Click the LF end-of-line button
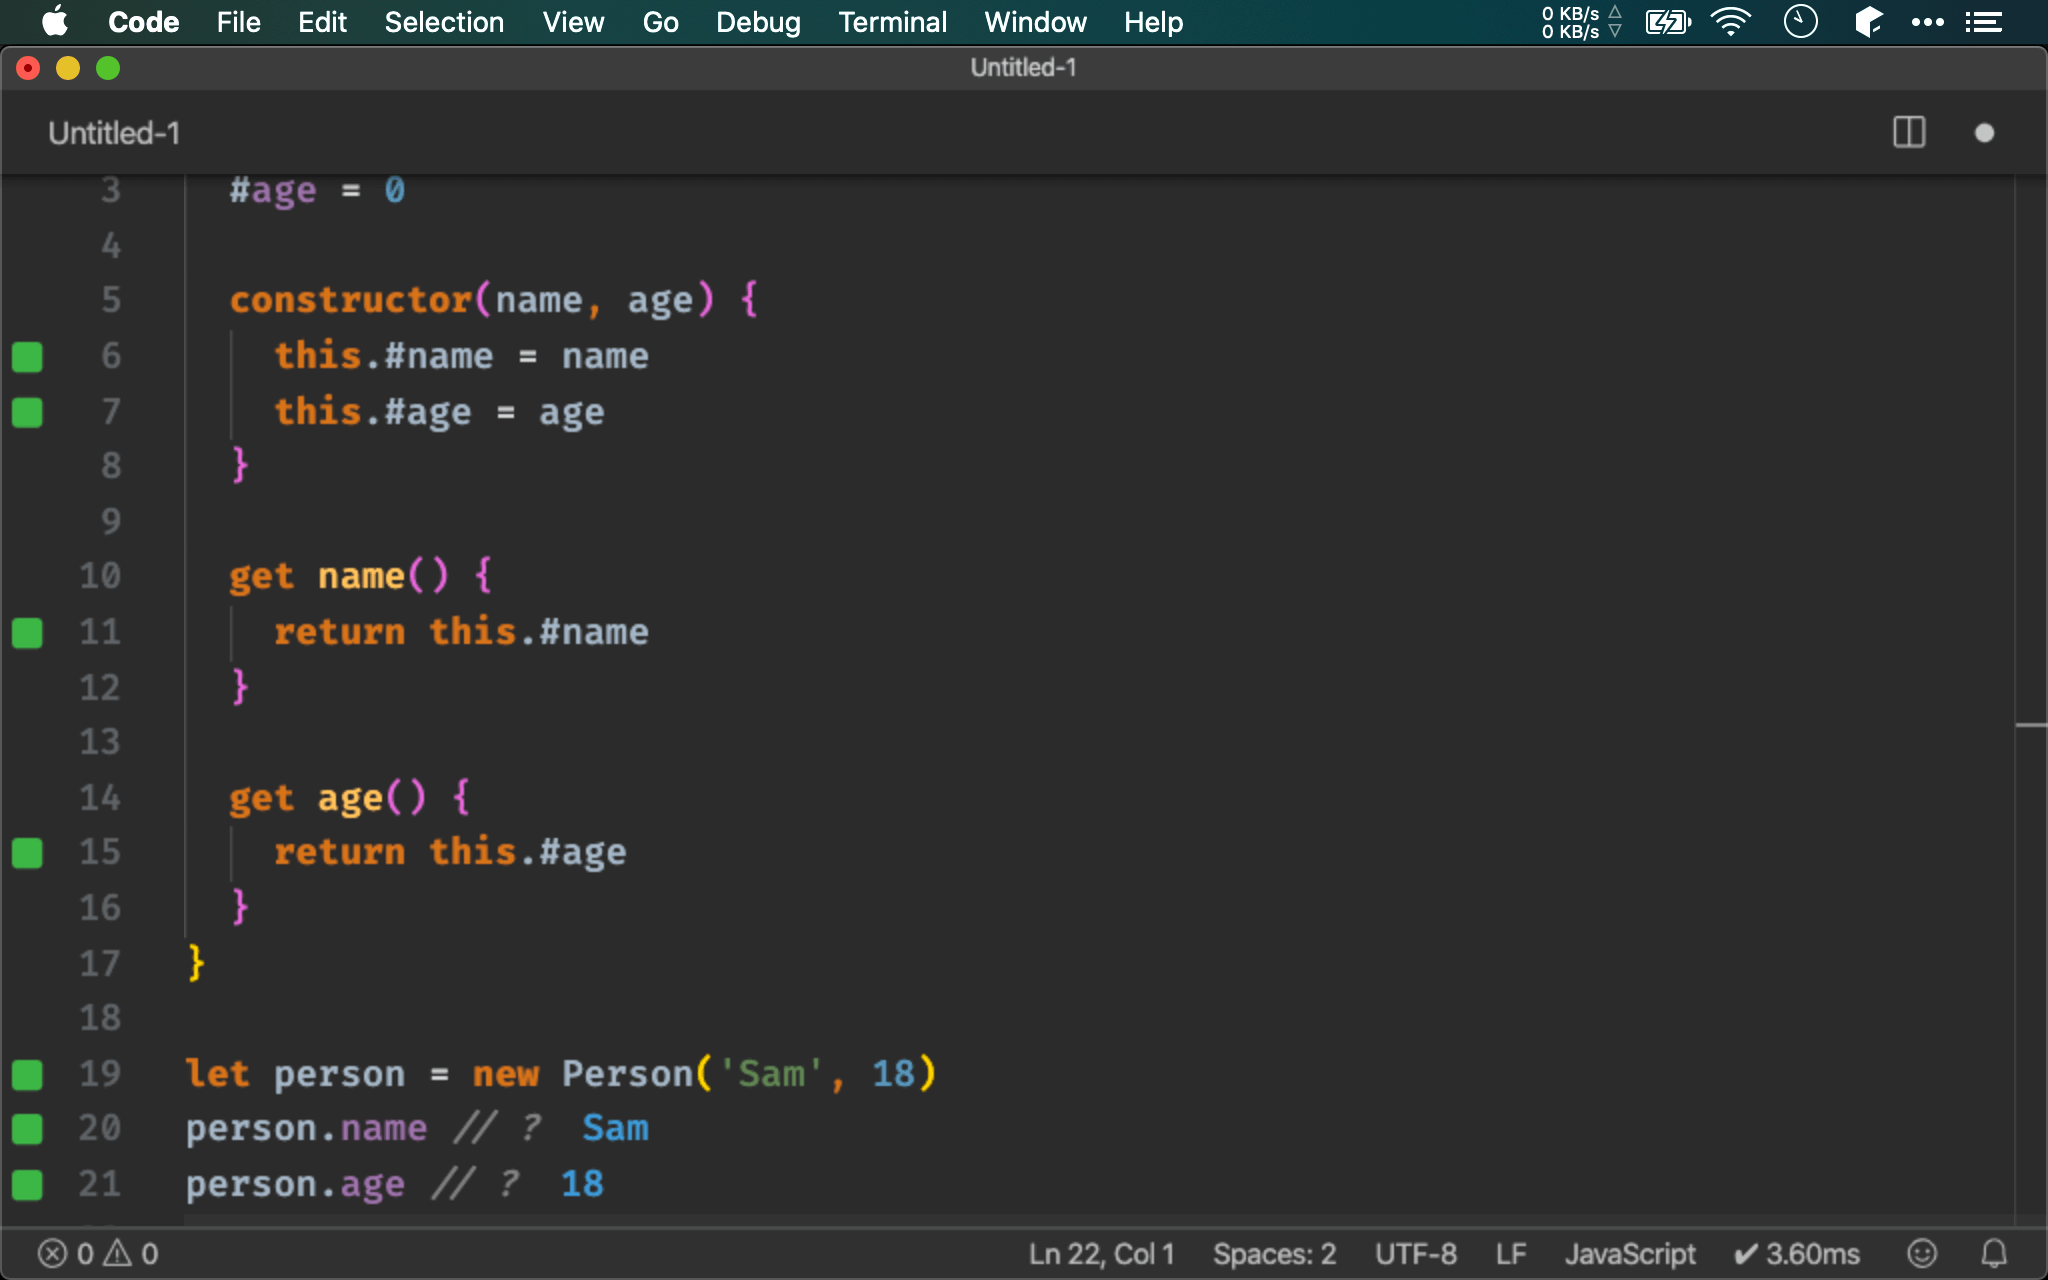The height and width of the screenshot is (1280, 2048). 1510,1253
